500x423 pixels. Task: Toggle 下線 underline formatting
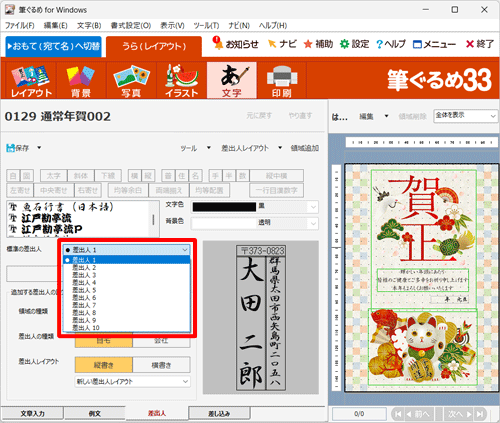pos(108,176)
